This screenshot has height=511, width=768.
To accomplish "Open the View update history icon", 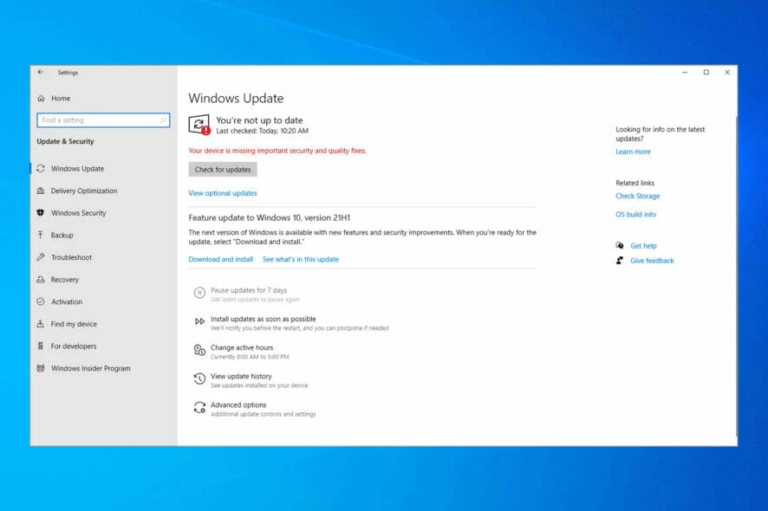I will pyautogui.click(x=200, y=379).
